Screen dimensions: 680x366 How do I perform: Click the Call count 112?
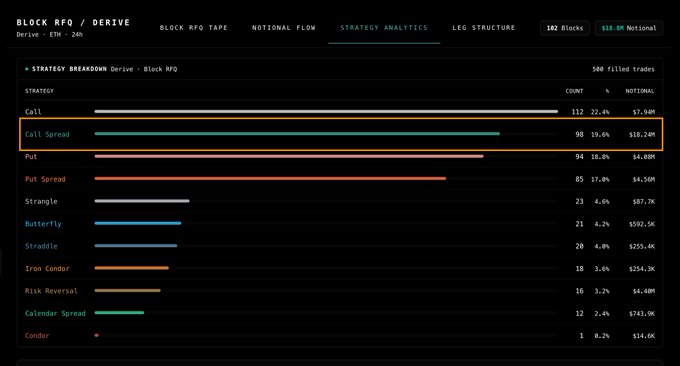pos(577,112)
